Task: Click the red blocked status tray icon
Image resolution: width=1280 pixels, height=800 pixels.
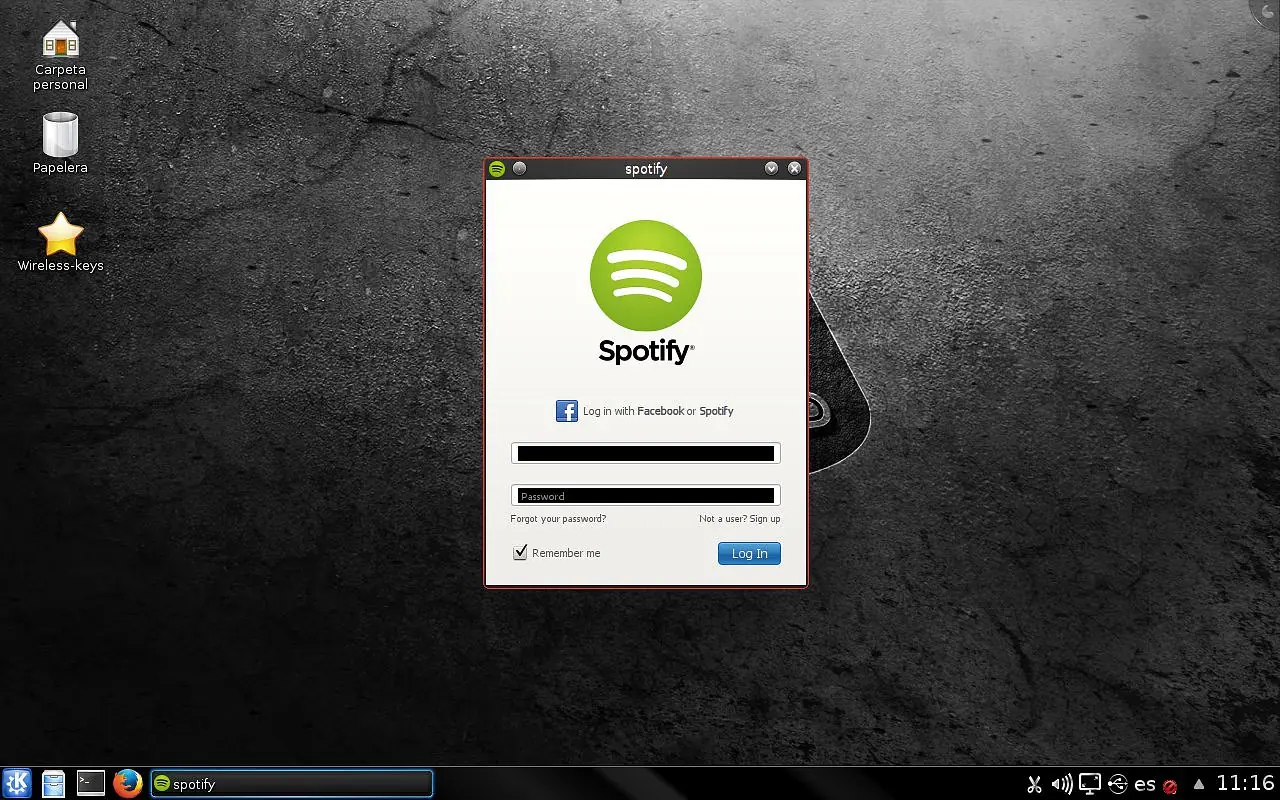Action: pos(1170,786)
